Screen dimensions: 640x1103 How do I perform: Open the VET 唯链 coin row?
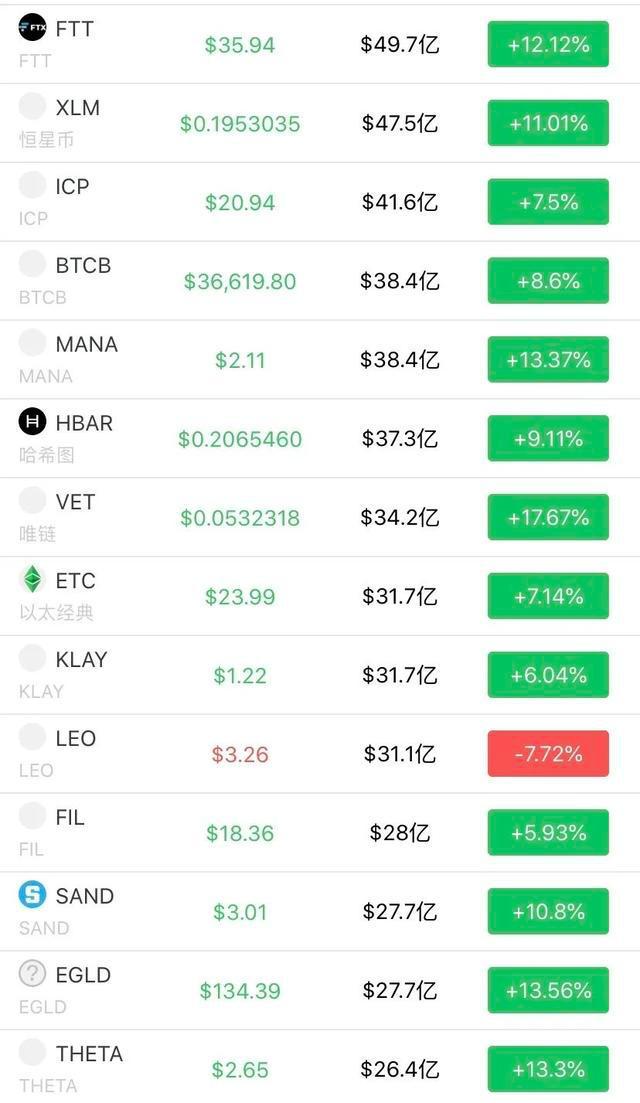click(x=320, y=517)
